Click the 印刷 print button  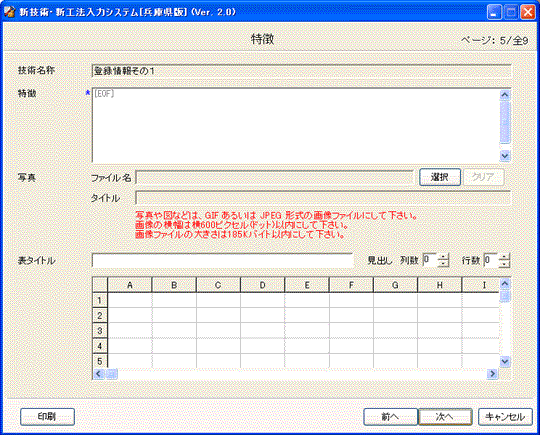point(47,417)
